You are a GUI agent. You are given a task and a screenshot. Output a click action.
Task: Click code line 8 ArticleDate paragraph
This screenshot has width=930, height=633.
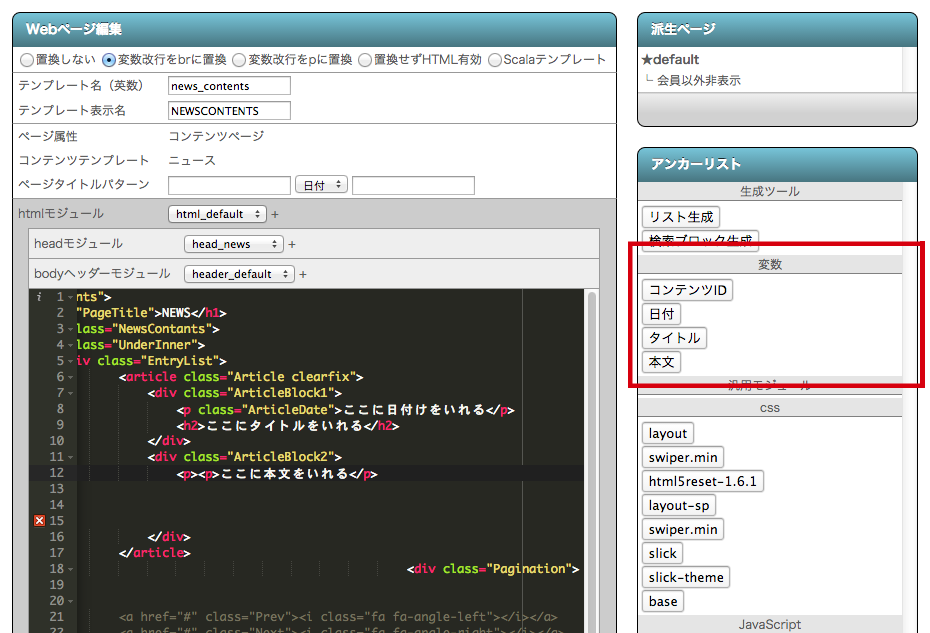click(x=345, y=410)
